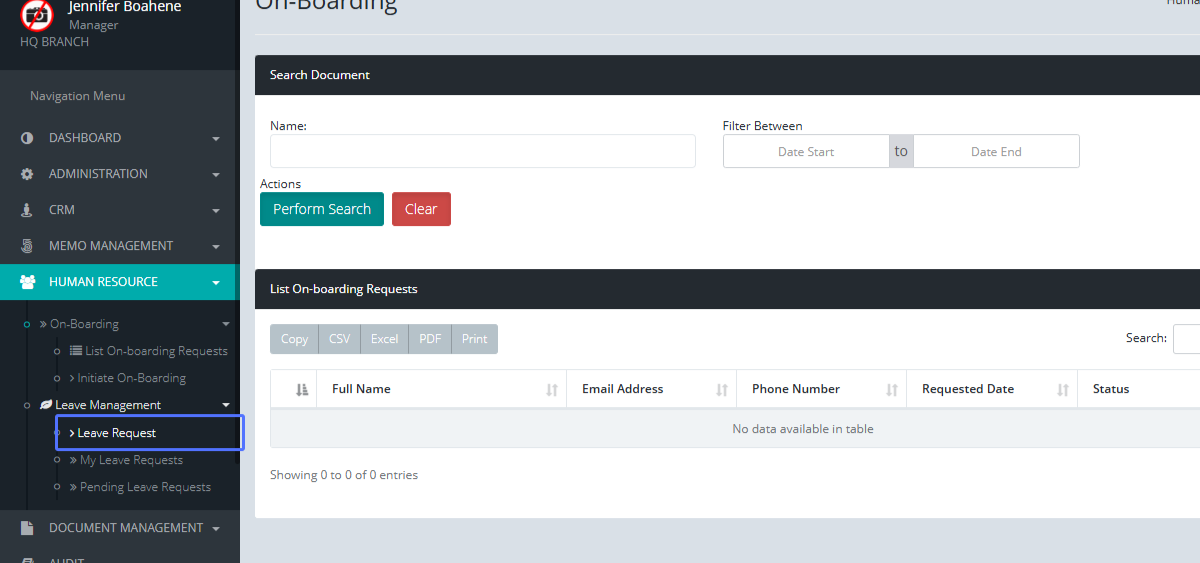
Task: Click the user profile avatar icon
Action: point(37,15)
